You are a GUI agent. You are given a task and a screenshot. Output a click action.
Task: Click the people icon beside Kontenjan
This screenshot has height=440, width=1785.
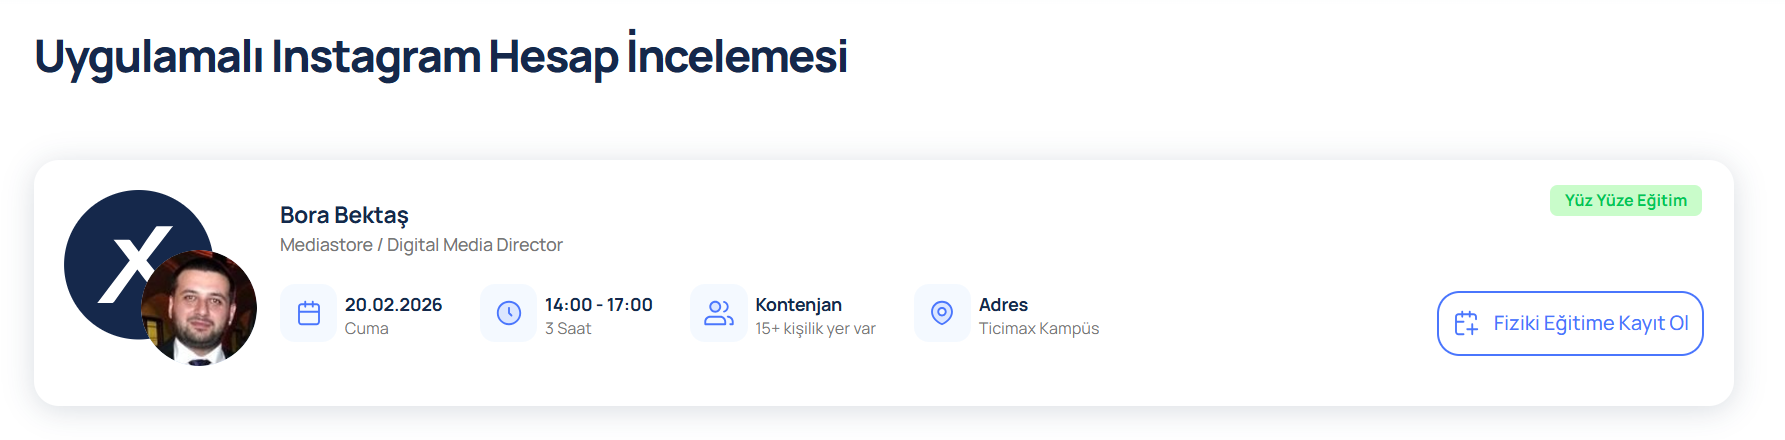719,313
